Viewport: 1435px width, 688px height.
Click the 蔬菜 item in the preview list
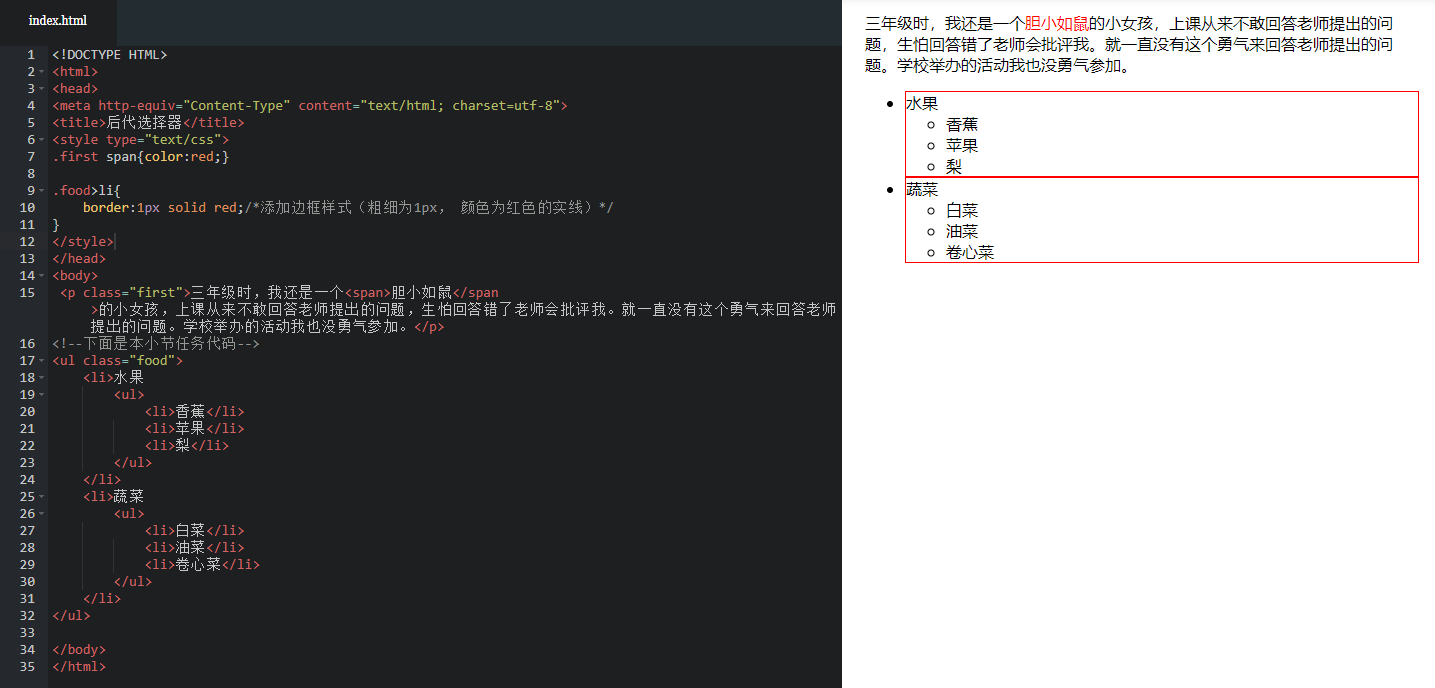click(x=921, y=189)
